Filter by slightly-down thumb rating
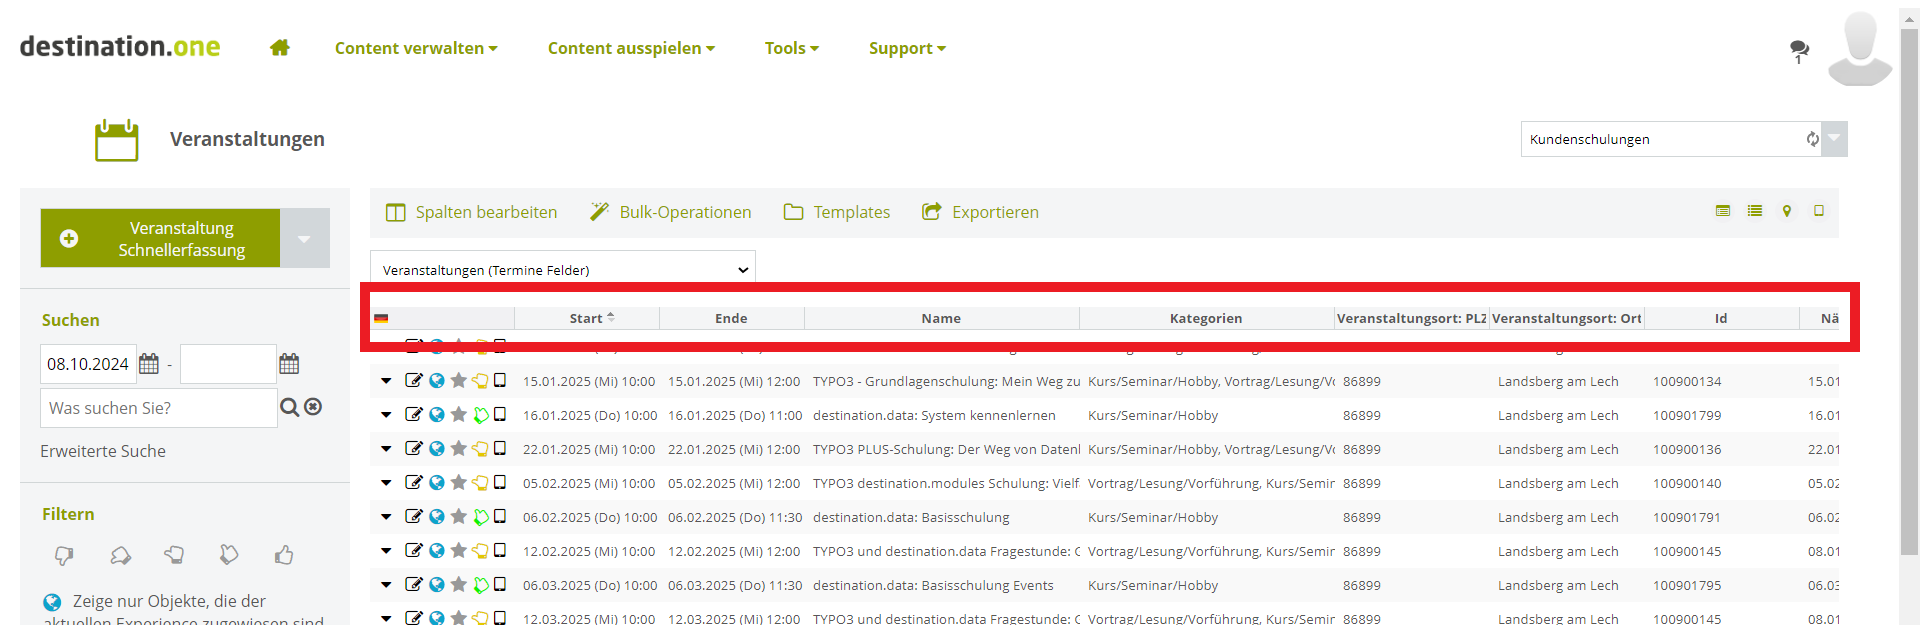The image size is (1920, 625). click(x=120, y=555)
